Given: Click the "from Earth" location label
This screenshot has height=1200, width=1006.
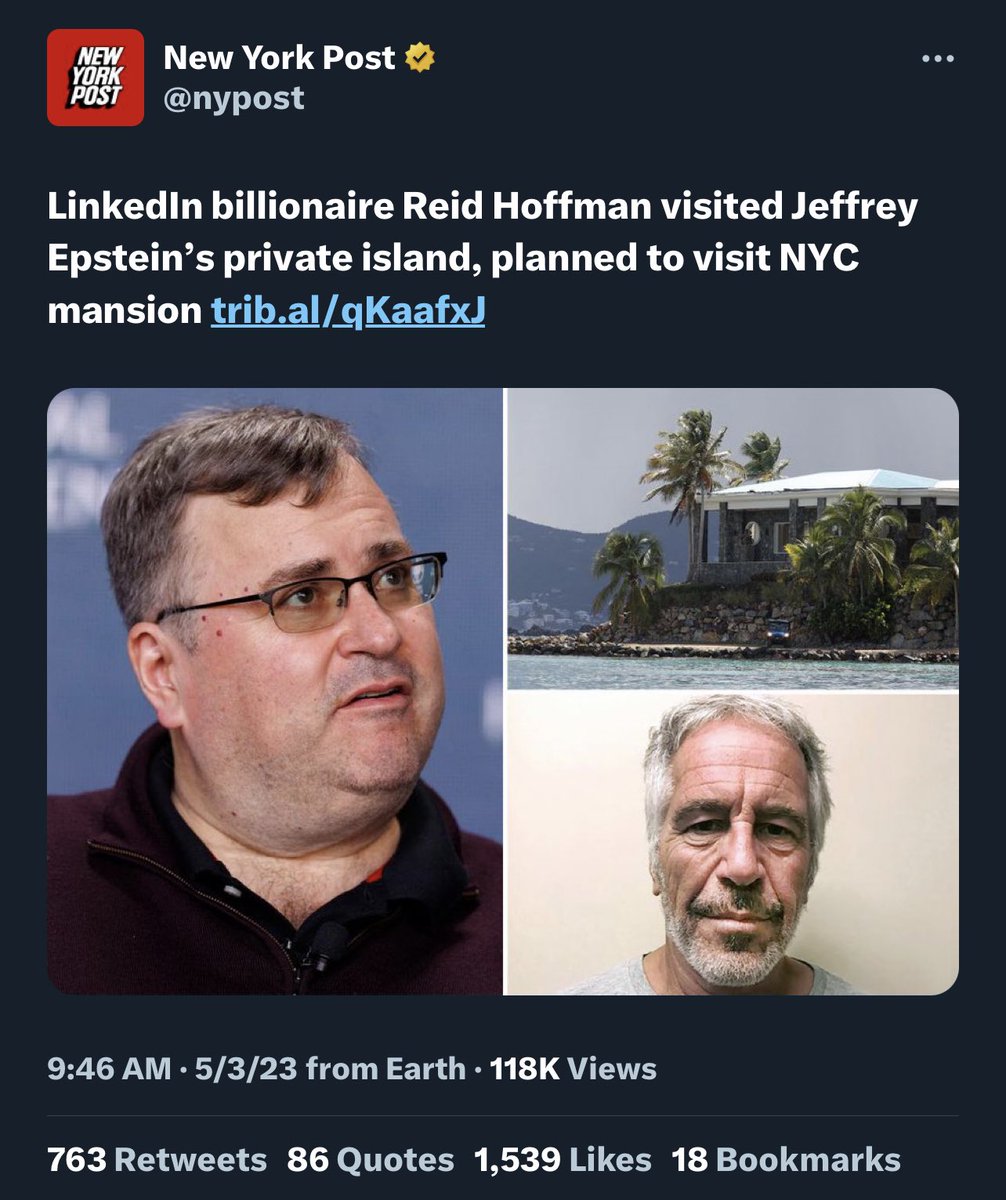Looking at the screenshot, I should pyautogui.click(x=385, y=1068).
